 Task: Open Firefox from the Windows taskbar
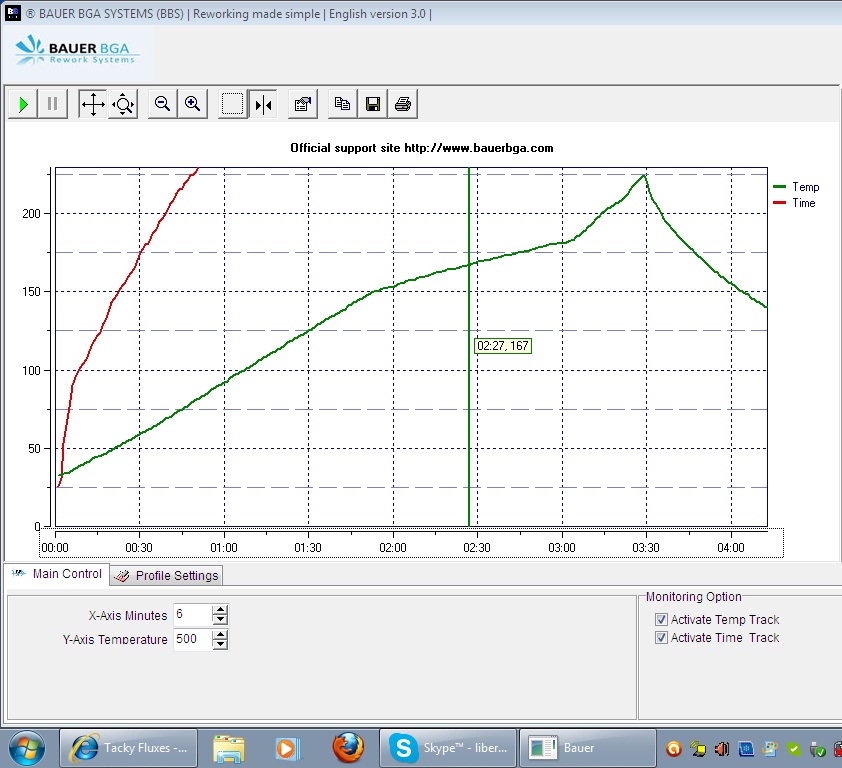(x=348, y=747)
